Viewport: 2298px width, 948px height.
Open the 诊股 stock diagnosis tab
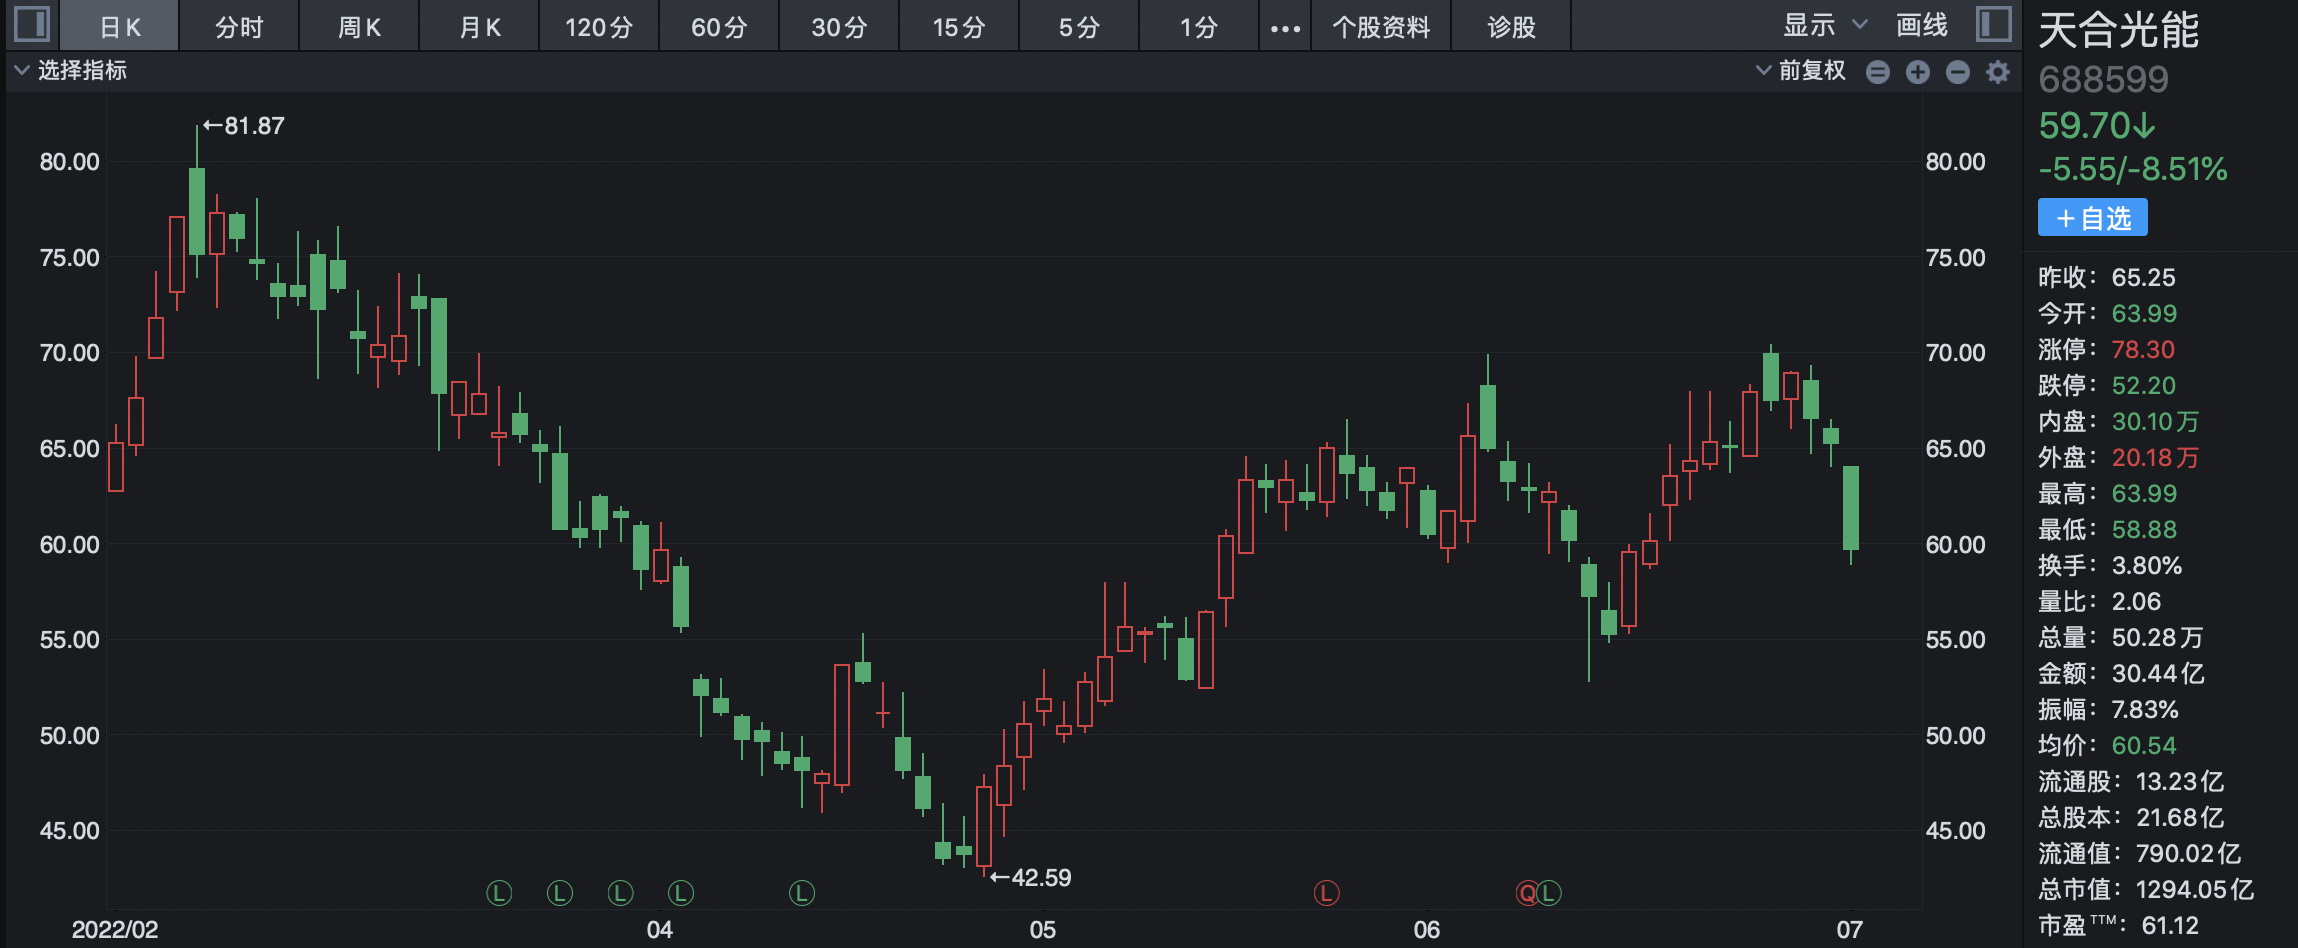point(1511,27)
